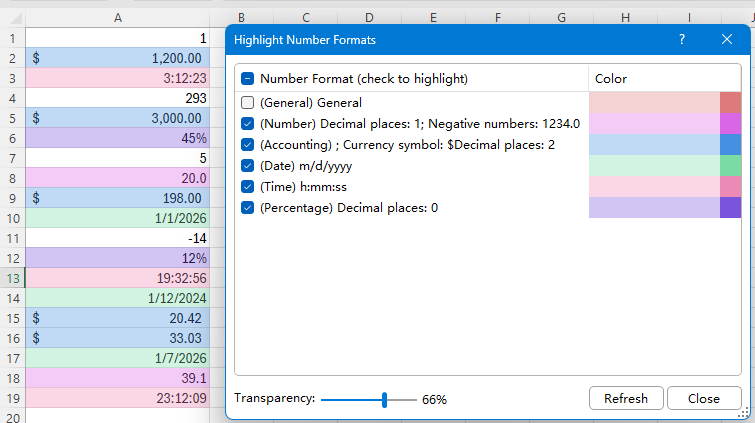The width and height of the screenshot is (755, 423).
Task: Check the (General) General format checkbox
Action: click(x=247, y=103)
